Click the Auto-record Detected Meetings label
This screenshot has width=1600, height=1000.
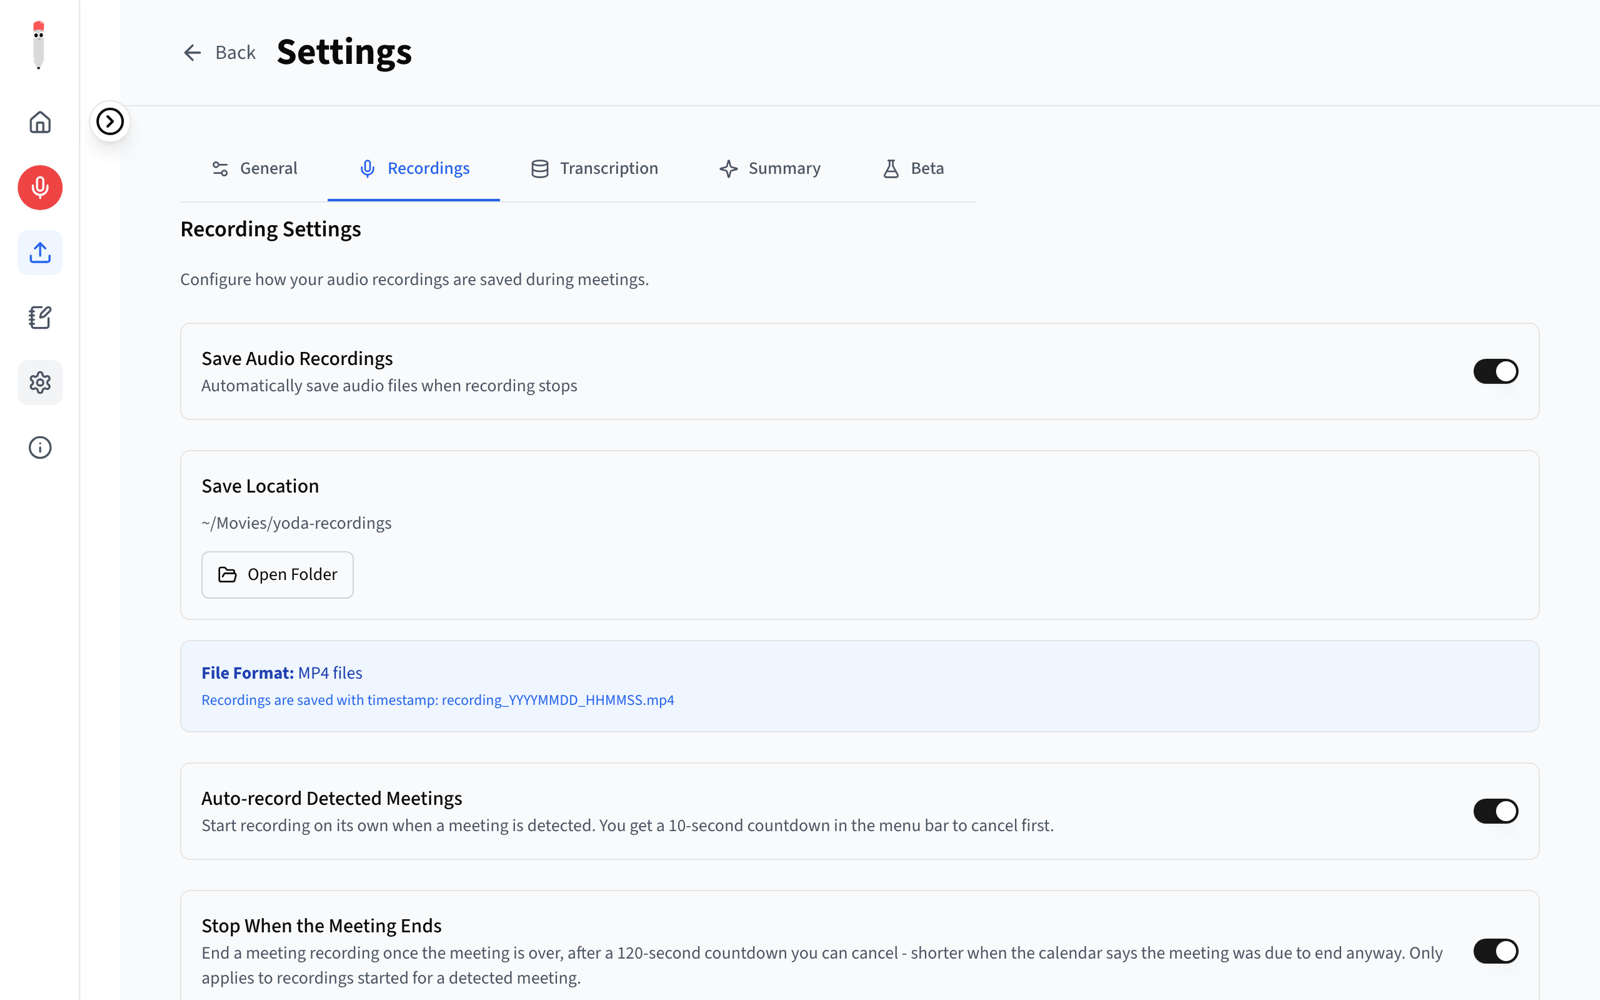(331, 798)
